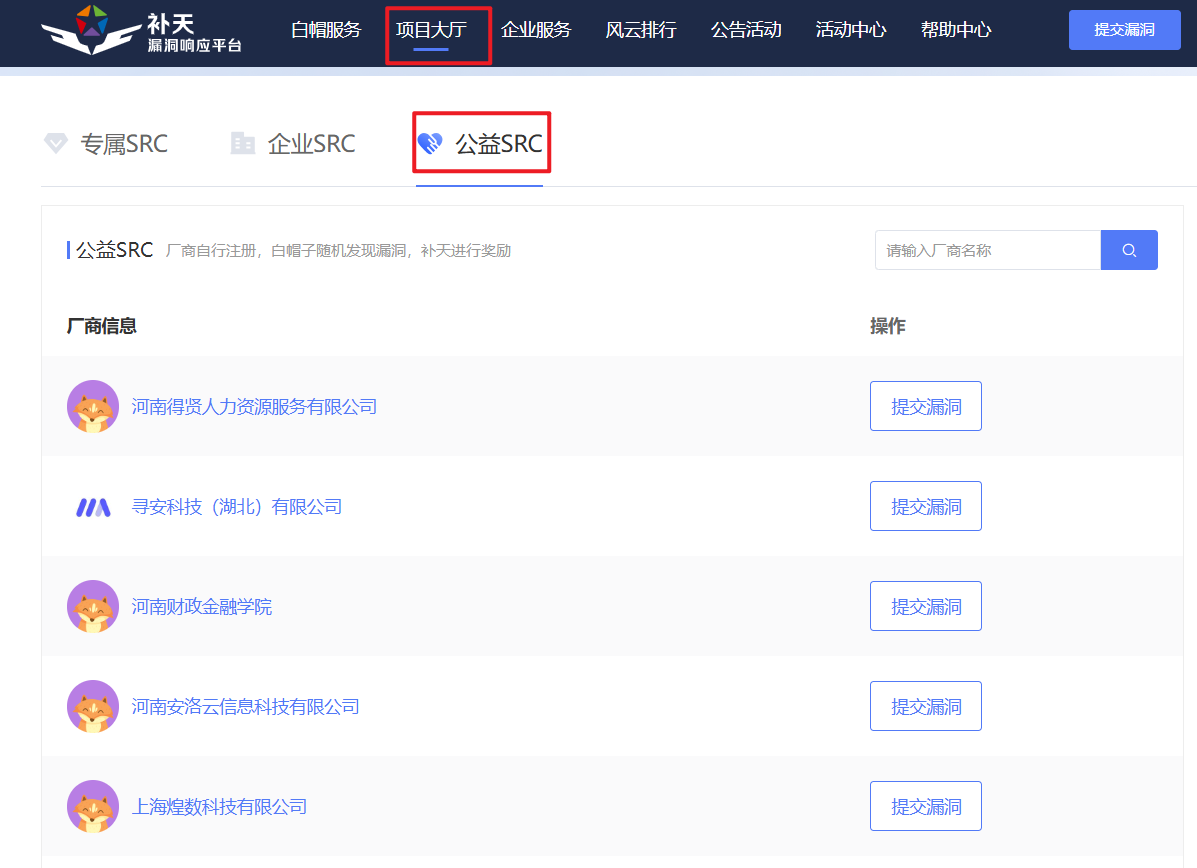
Task: Open the 活动中心 menu
Action: (x=851, y=30)
